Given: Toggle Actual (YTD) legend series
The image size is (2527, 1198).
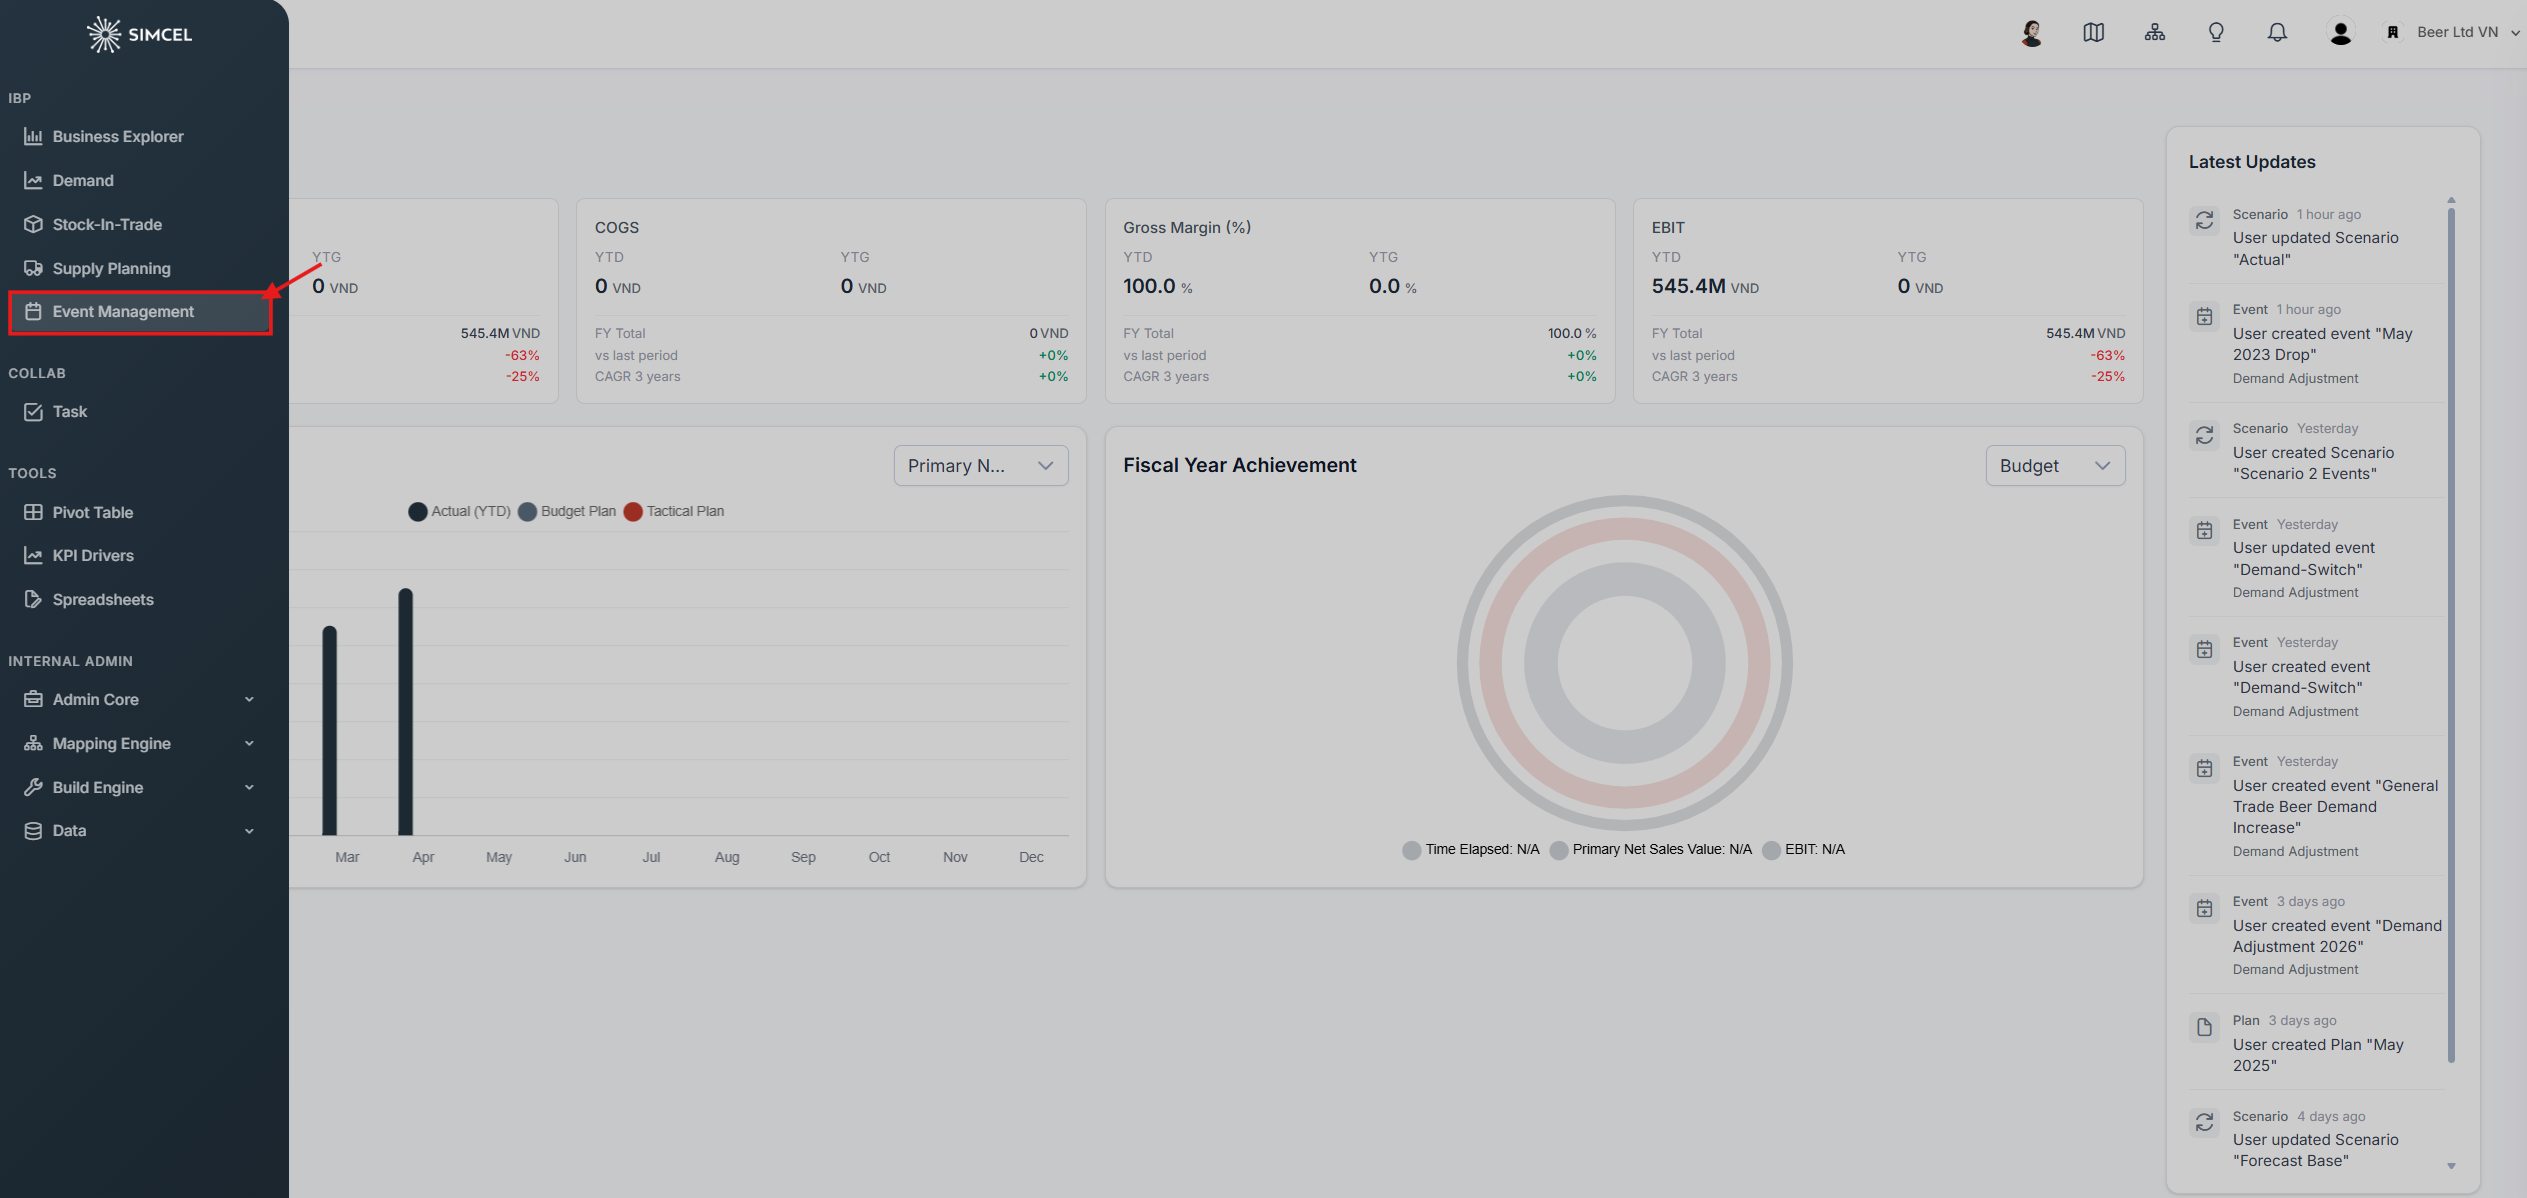Looking at the screenshot, I should coord(459,511).
